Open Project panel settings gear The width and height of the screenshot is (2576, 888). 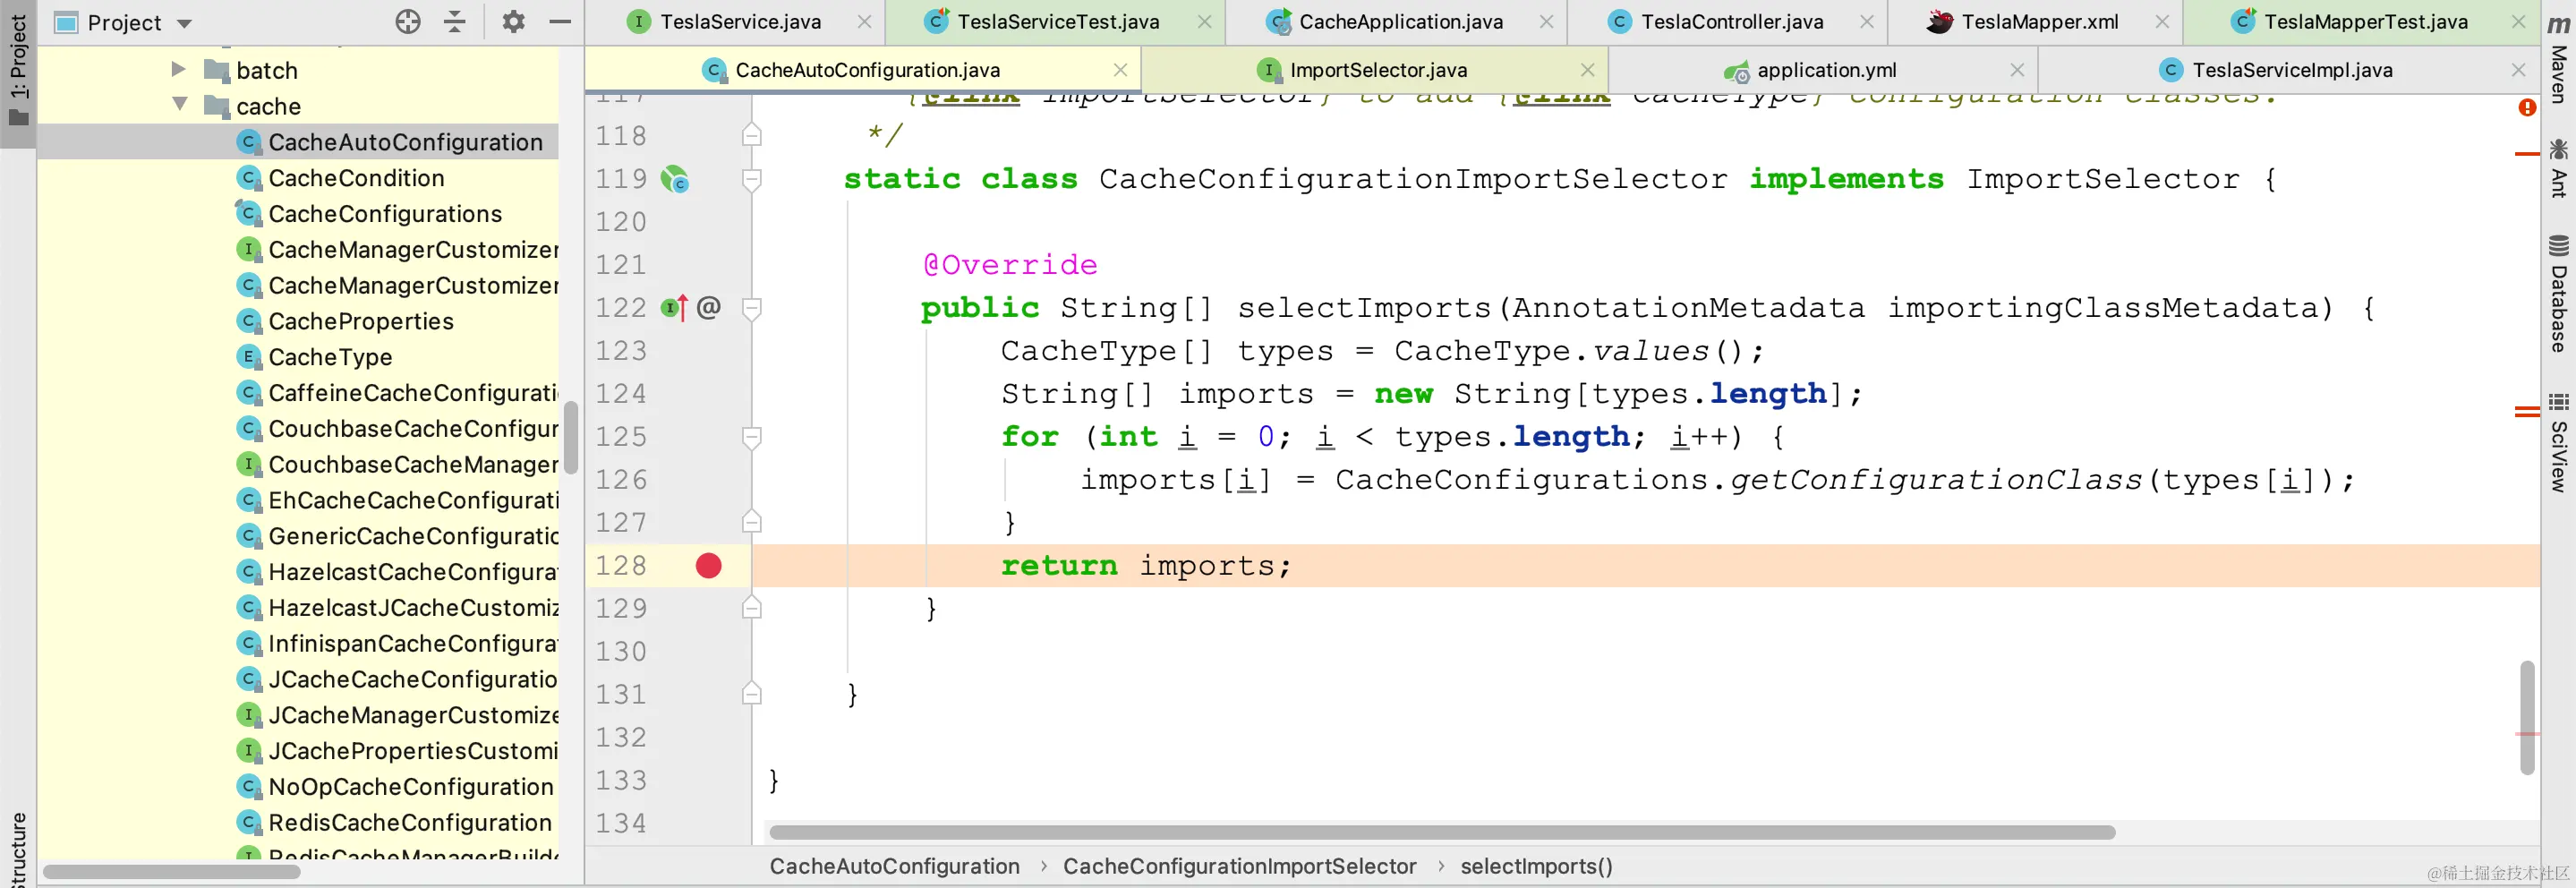tap(513, 22)
